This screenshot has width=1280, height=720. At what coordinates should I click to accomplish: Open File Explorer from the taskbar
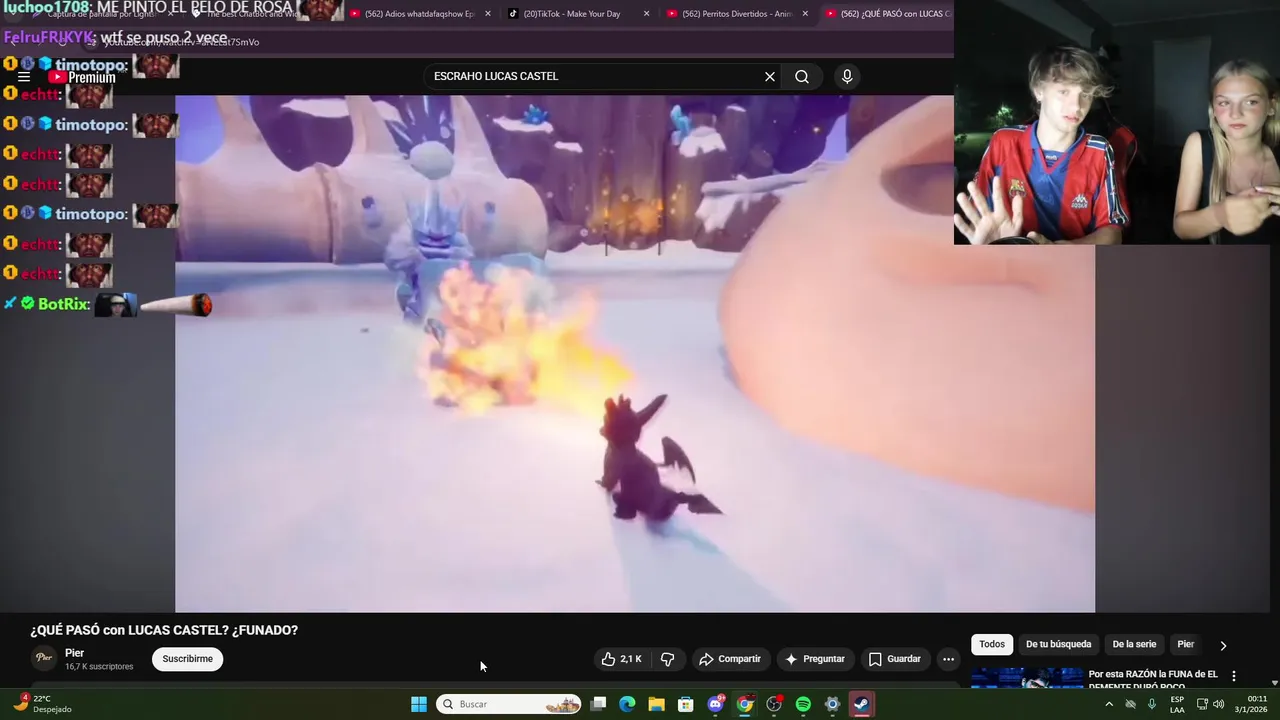(657, 704)
